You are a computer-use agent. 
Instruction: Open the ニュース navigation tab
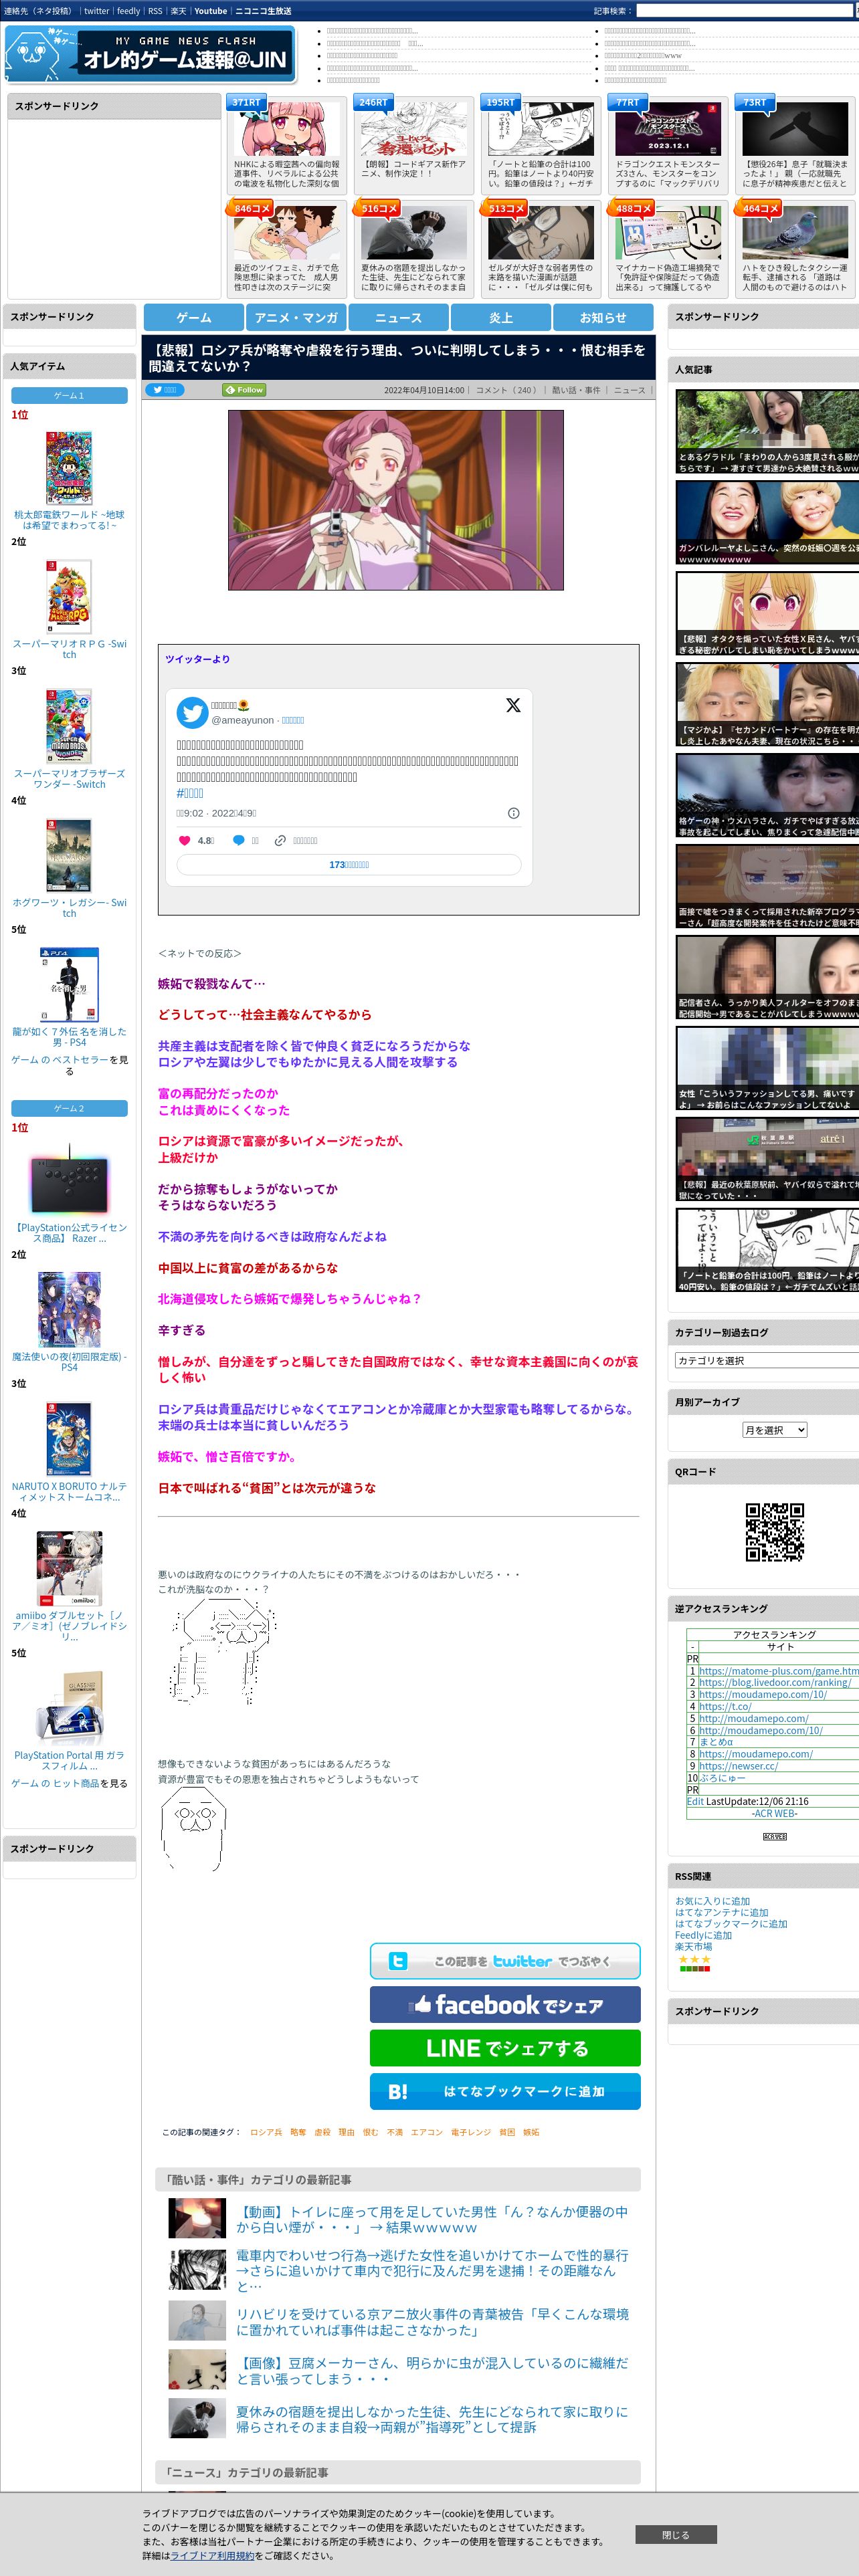tap(398, 317)
